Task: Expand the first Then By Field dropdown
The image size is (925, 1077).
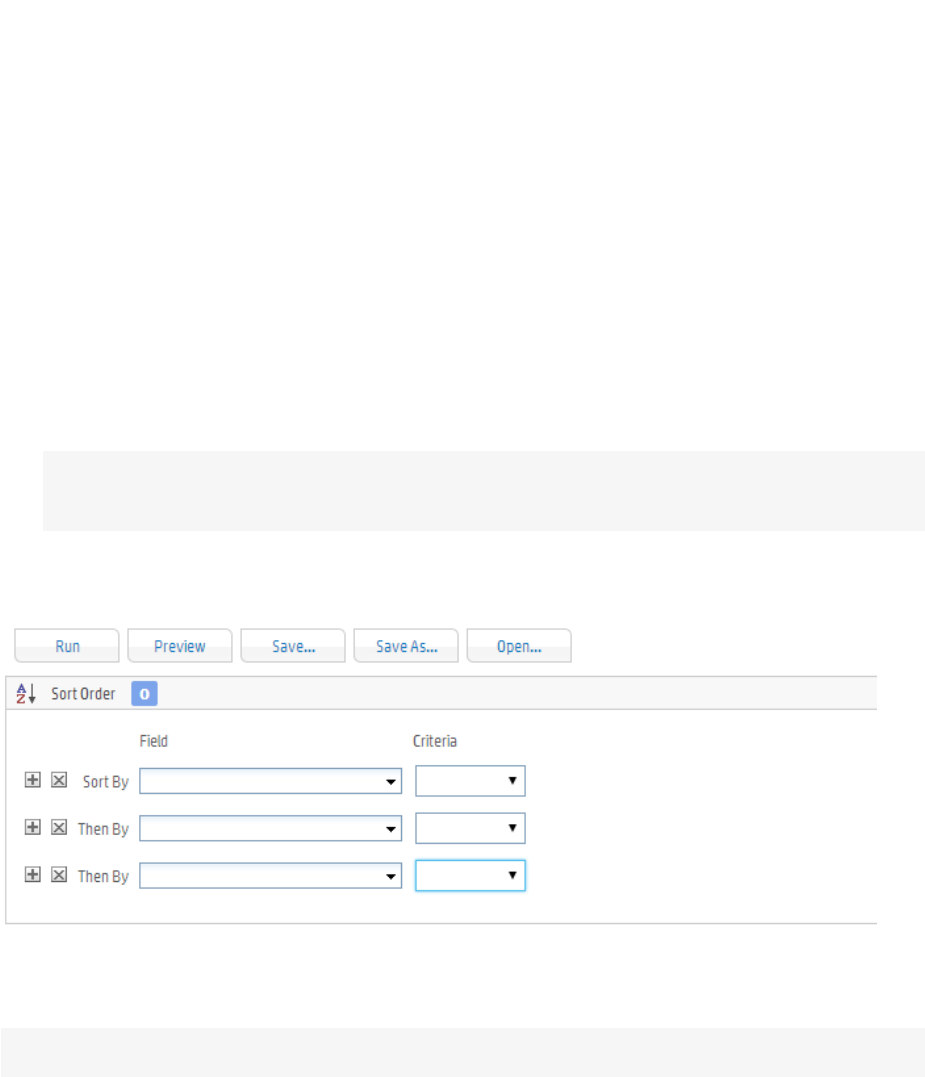Action: [x=270, y=828]
